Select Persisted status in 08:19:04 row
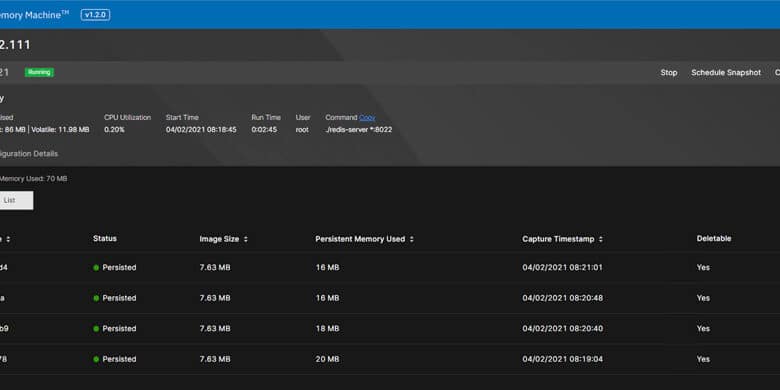The width and height of the screenshot is (780, 390). click(115, 359)
